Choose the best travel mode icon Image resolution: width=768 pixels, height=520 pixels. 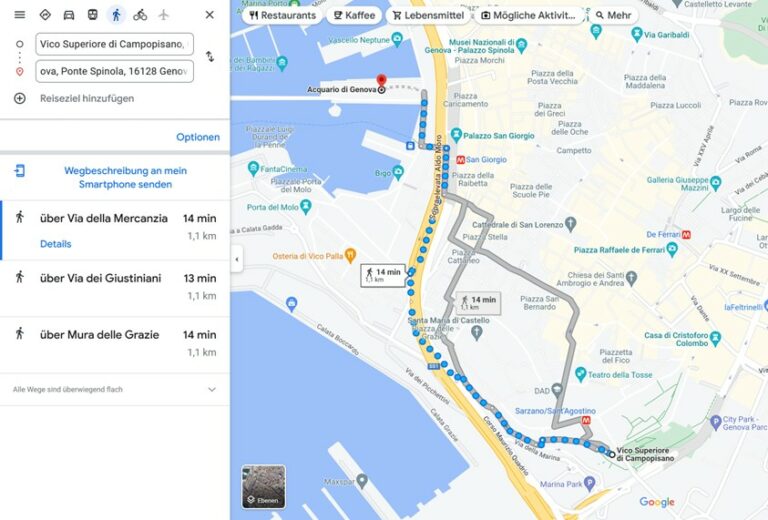click(x=45, y=15)
